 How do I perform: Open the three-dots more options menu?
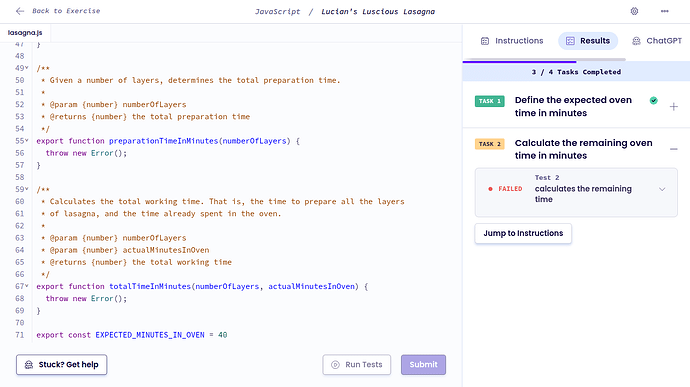click(664, 11)
